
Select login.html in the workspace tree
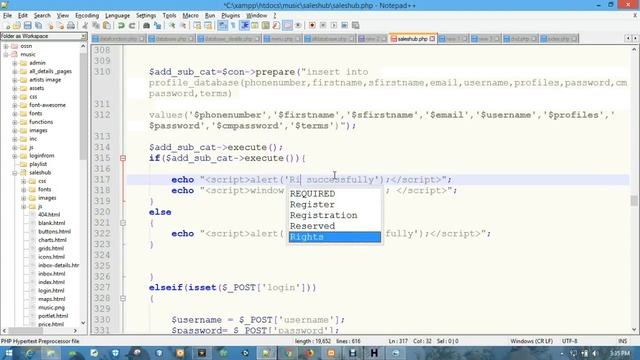click(x=51, y=291)
